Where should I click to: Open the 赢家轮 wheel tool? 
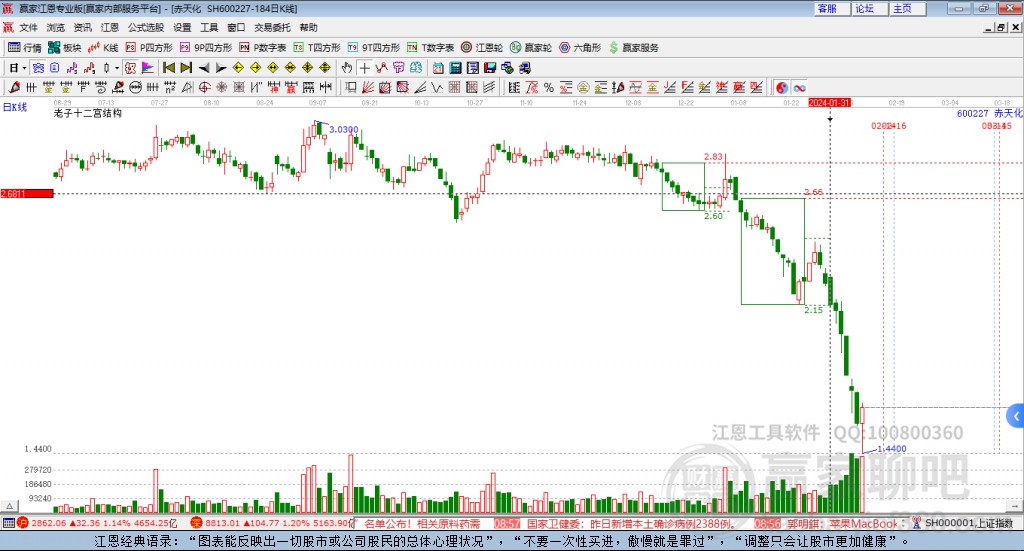pos(531,48)
